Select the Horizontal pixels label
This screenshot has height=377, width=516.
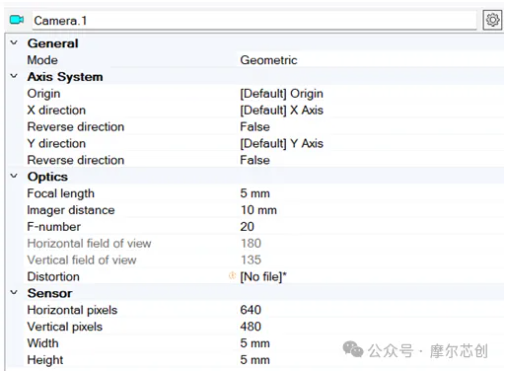point(72,310)
